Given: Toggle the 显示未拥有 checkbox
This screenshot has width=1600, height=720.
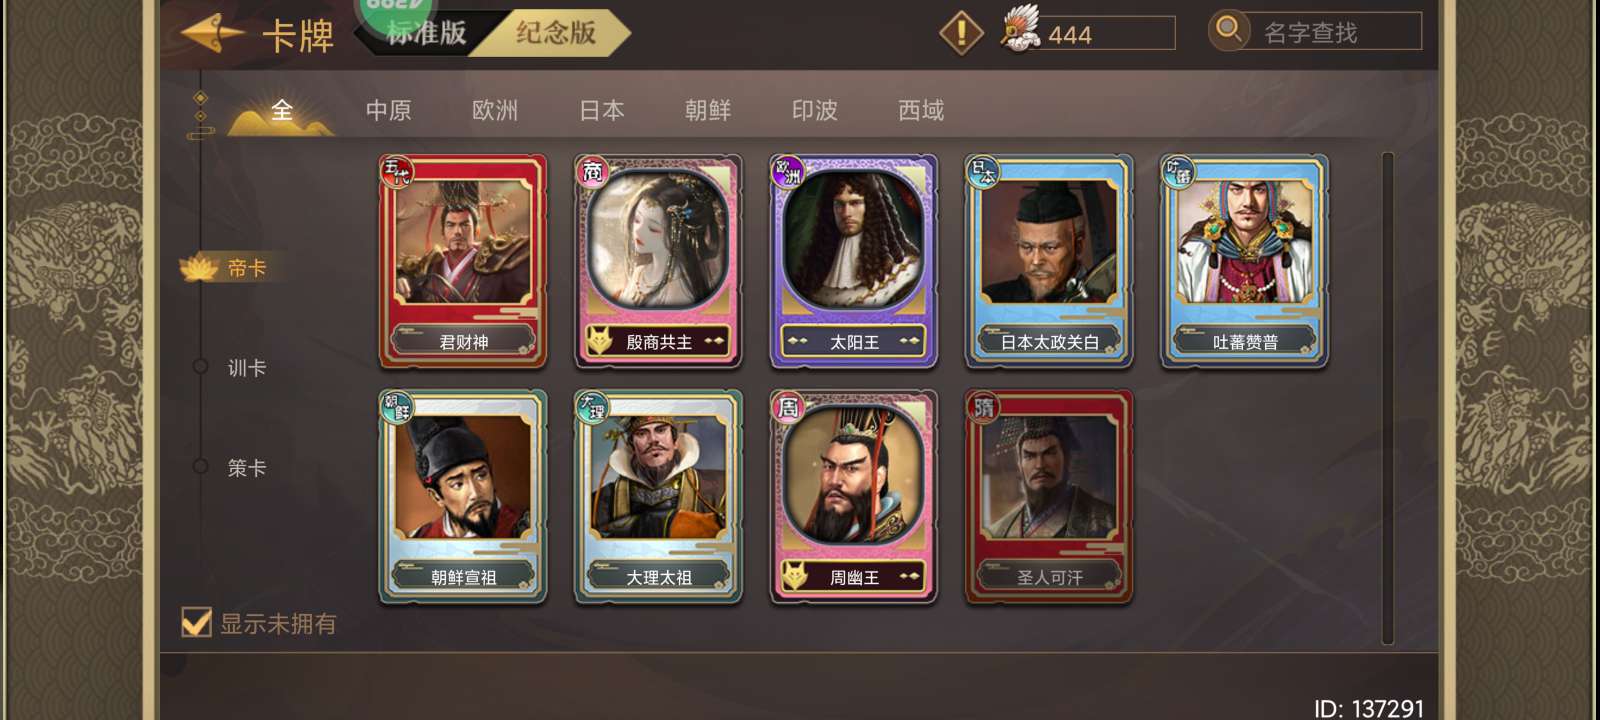Looking at the screenshot, I should click(x=196, y=622).
